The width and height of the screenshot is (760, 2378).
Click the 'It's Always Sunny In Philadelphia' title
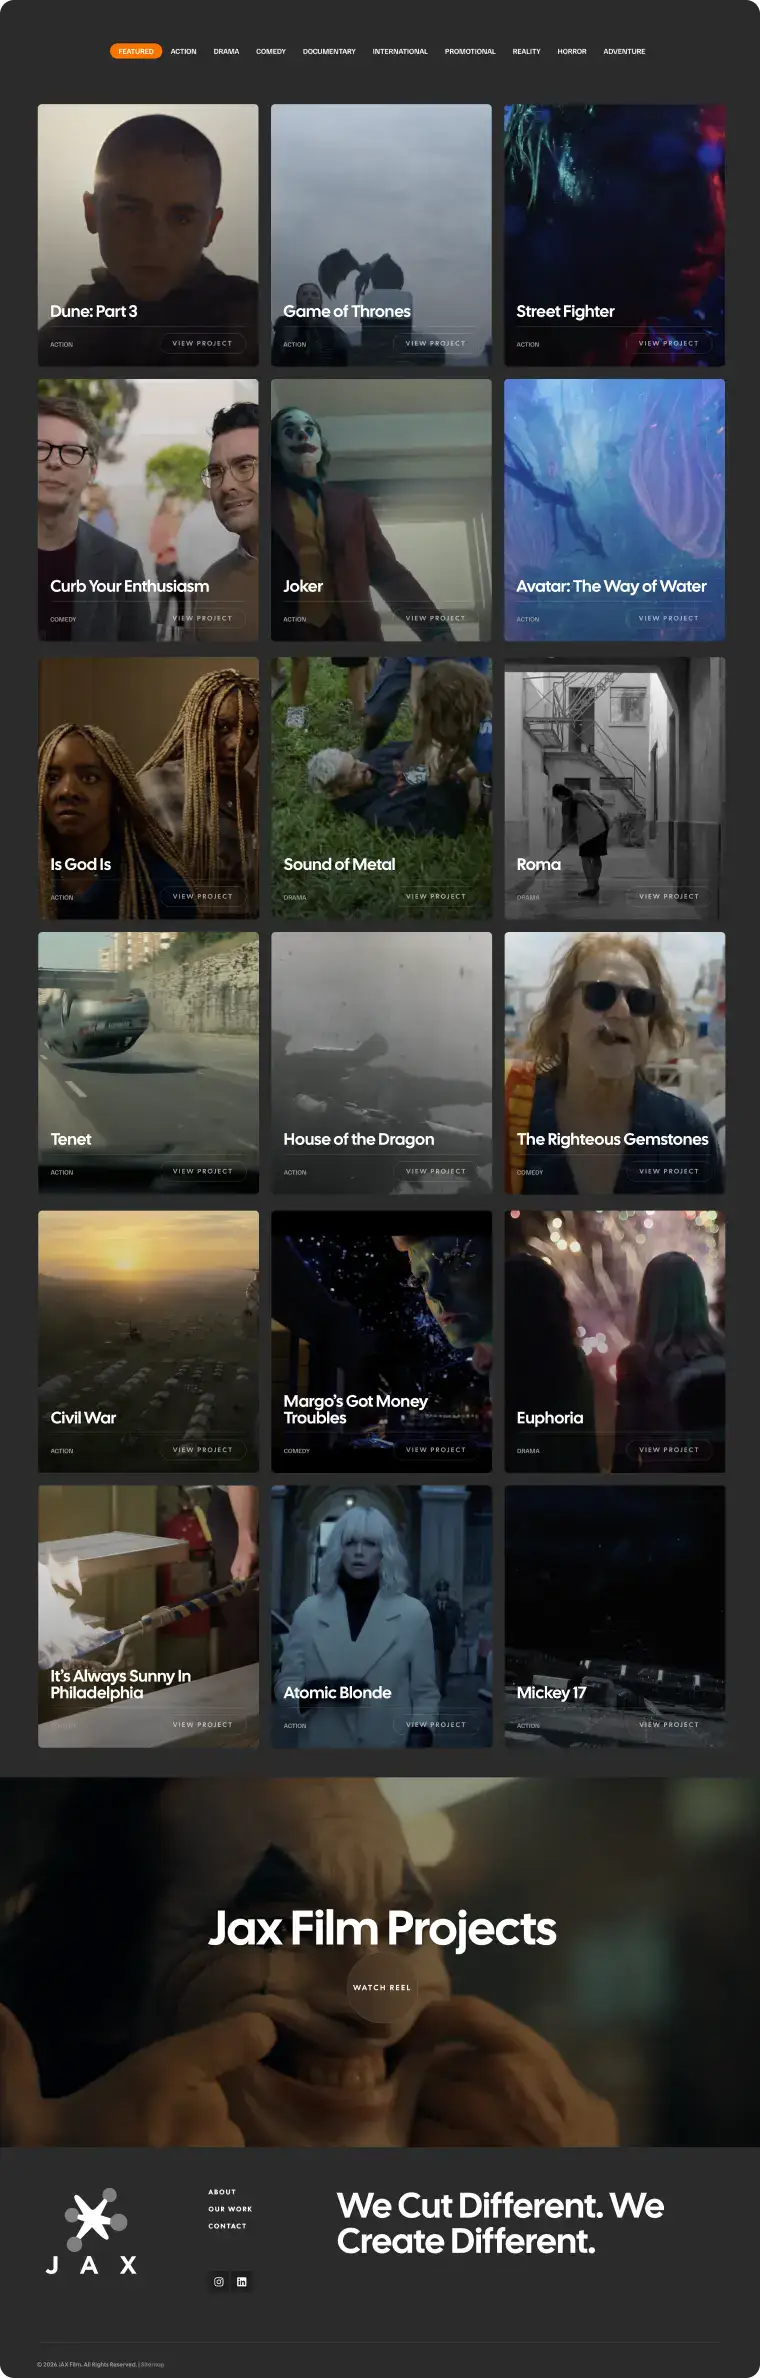coord(120,1684)
